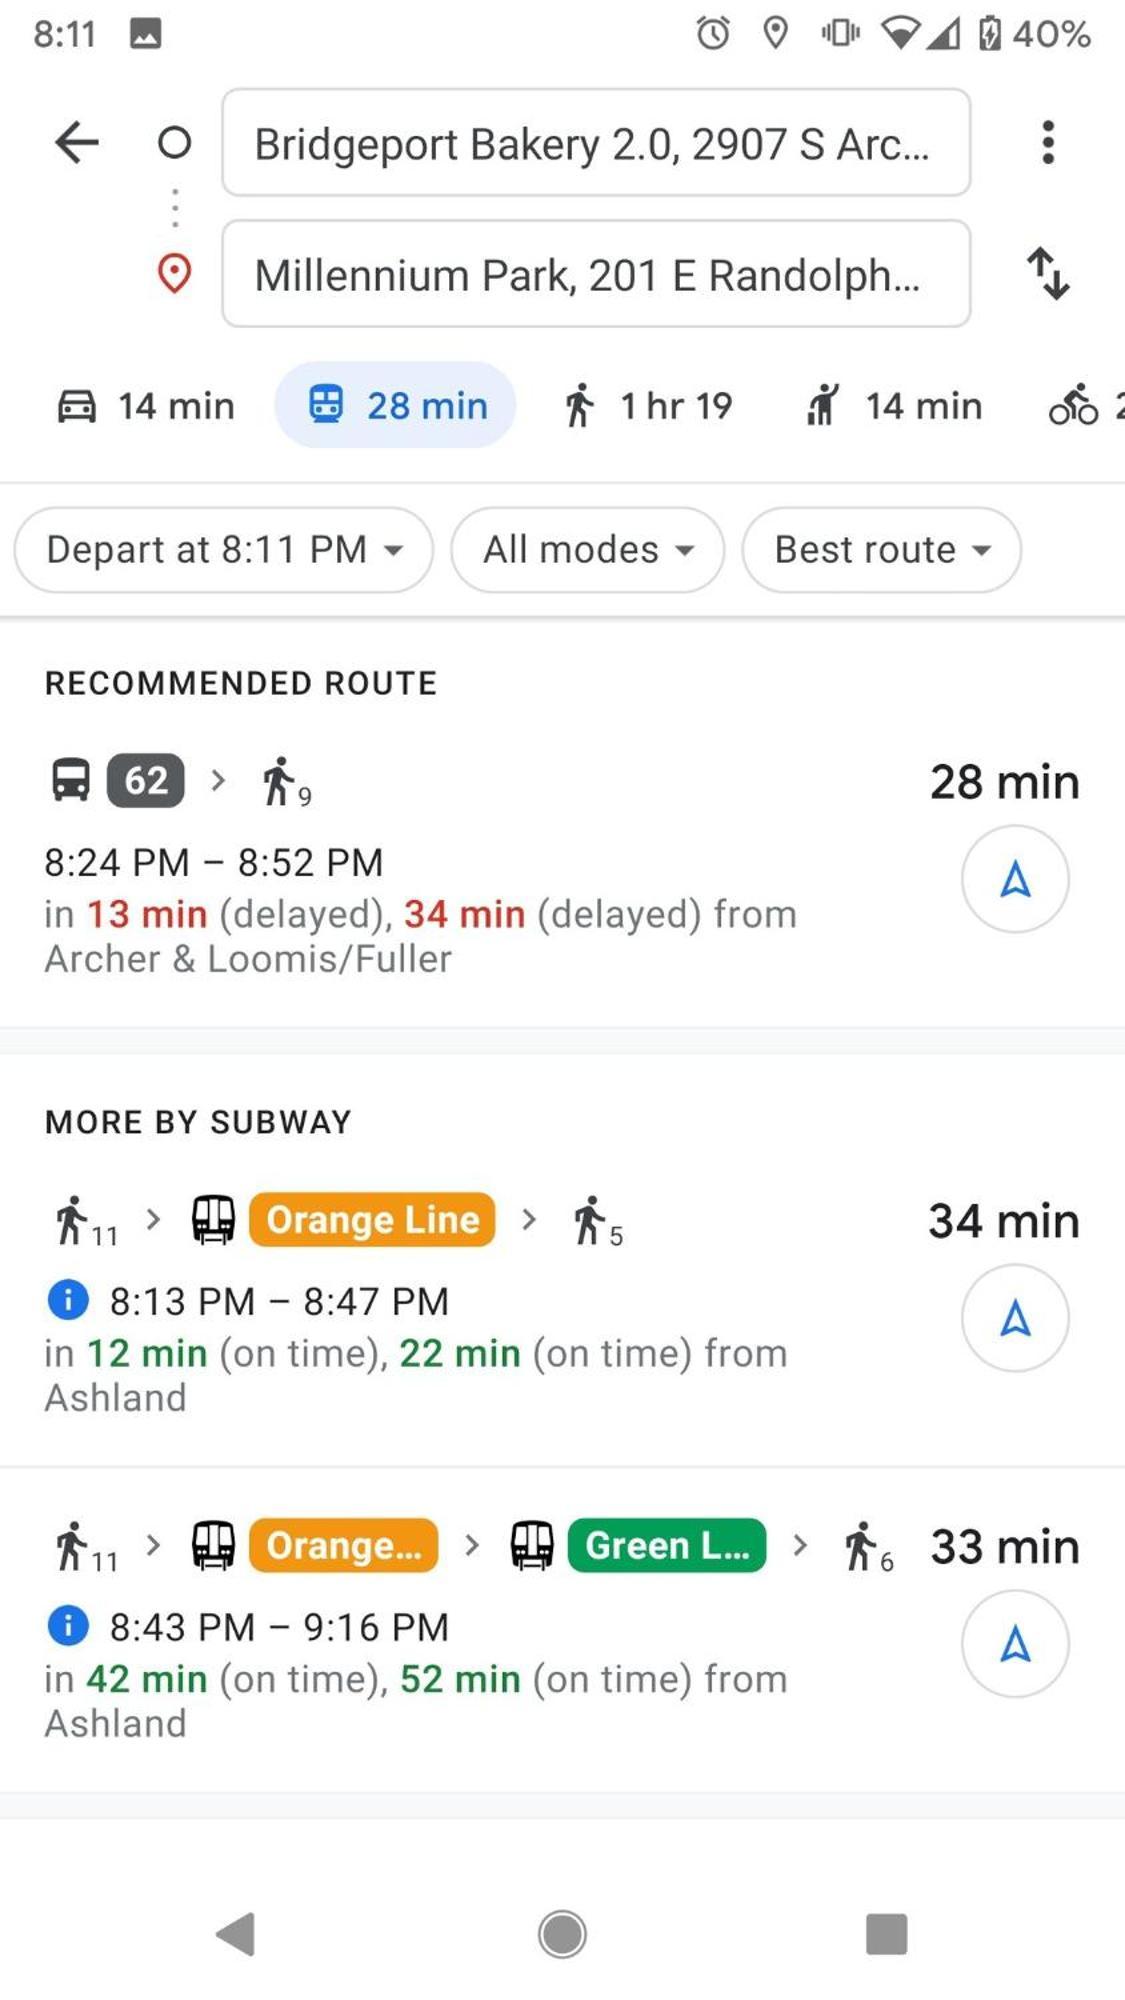
Task: Start navigation for 33 min Orange-Green route
Action: click(1015, 1644)
